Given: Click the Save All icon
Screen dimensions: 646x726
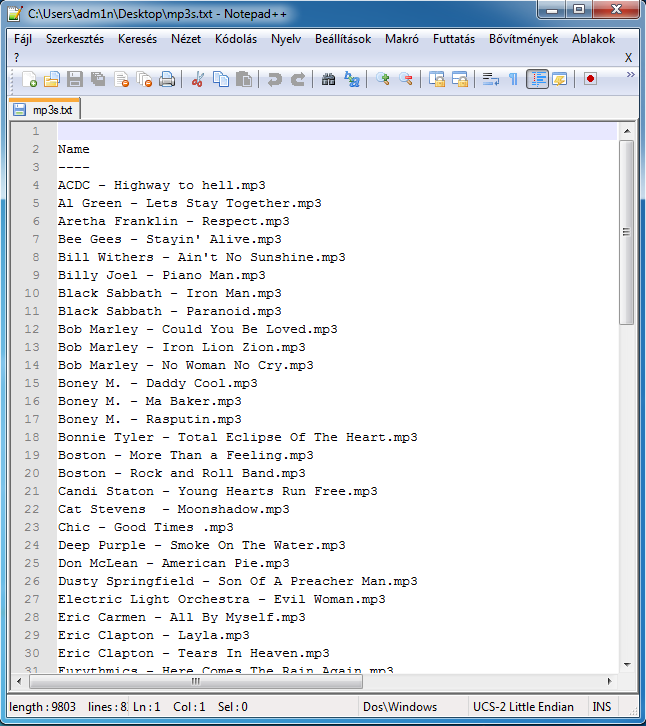Looking at the screenshot, I should click(x=98, y=80).
